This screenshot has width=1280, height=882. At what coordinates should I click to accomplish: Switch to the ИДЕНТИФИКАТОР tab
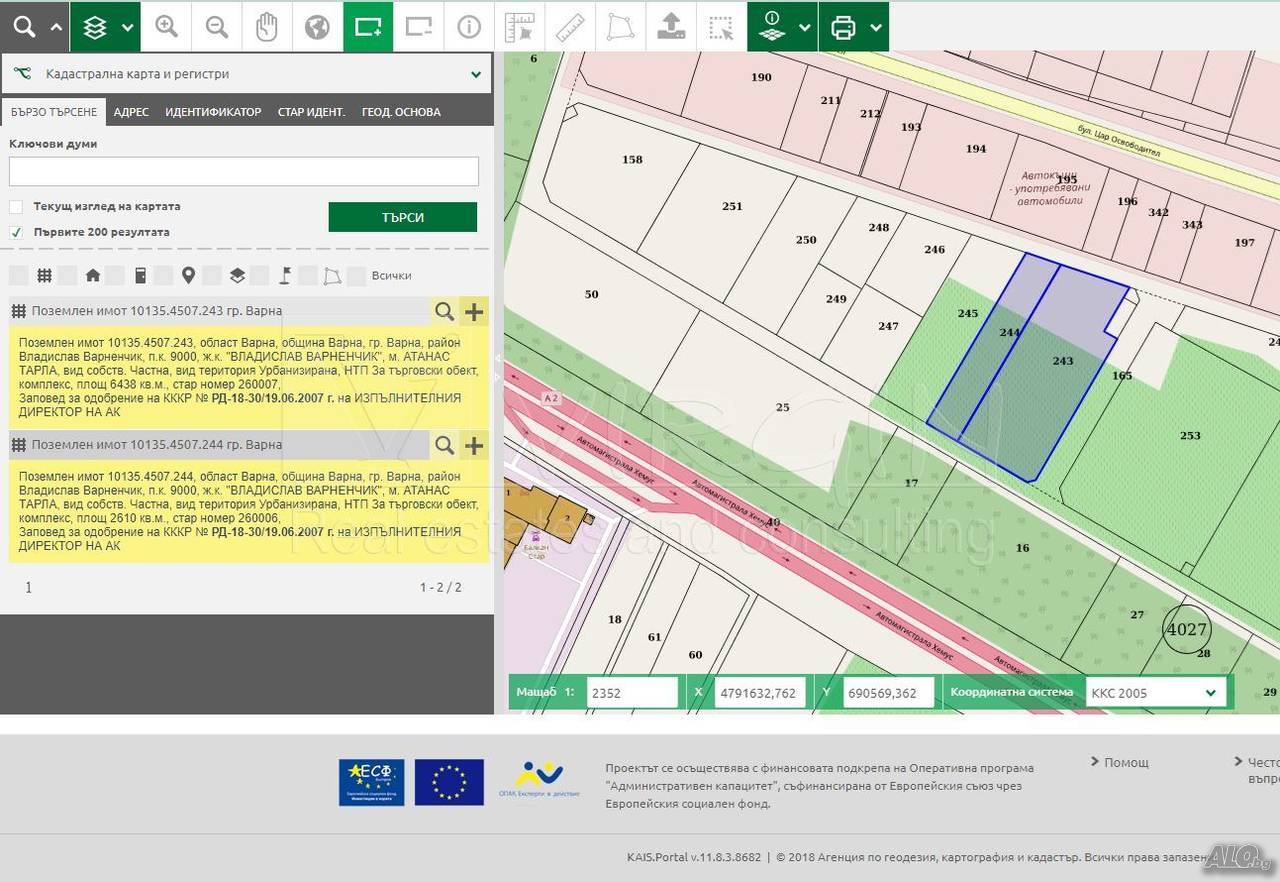tap(213, 112)
